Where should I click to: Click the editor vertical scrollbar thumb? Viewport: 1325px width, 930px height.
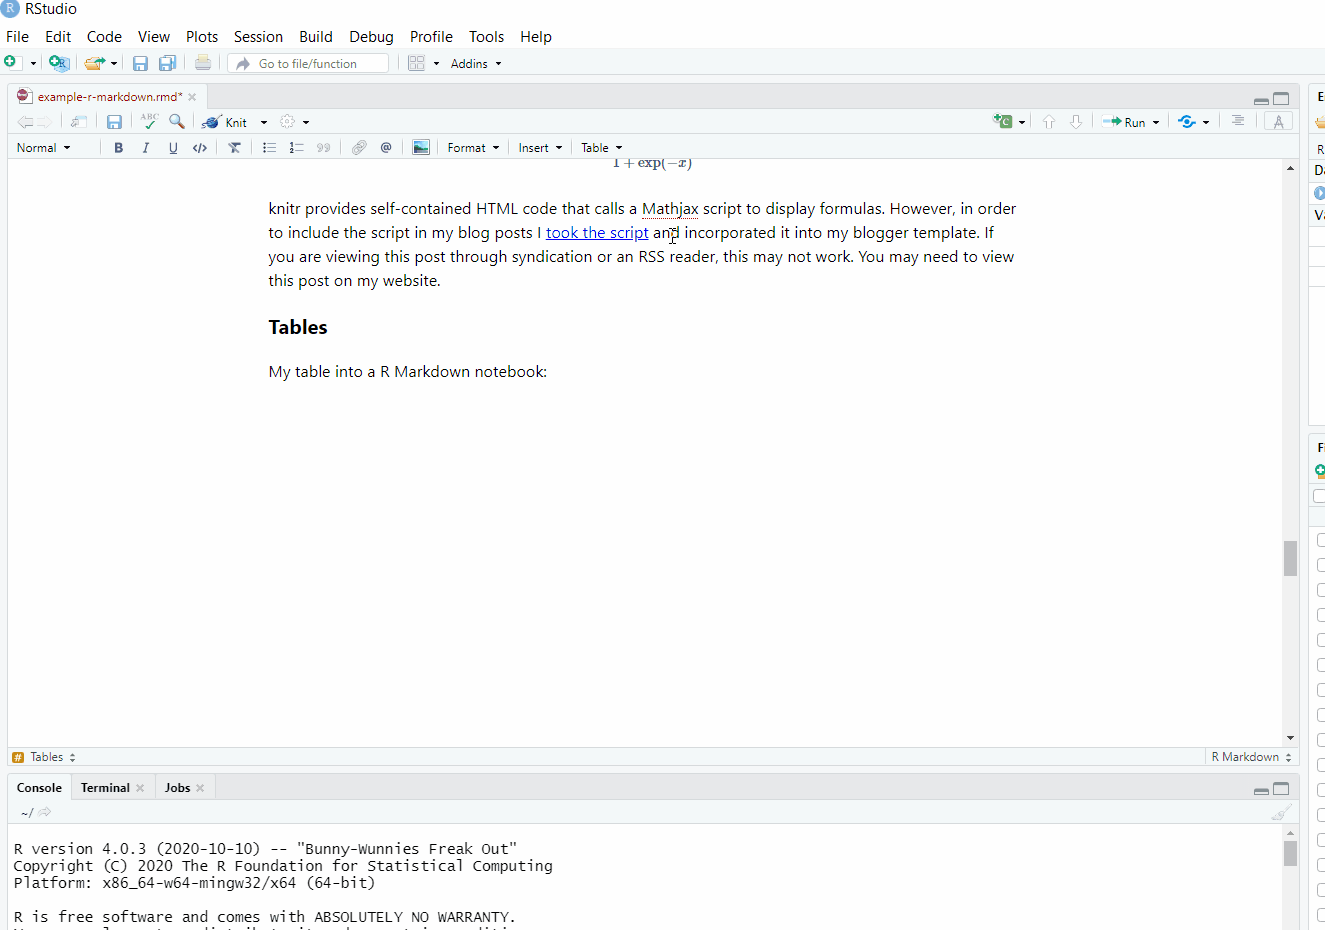coord(1290,558)
